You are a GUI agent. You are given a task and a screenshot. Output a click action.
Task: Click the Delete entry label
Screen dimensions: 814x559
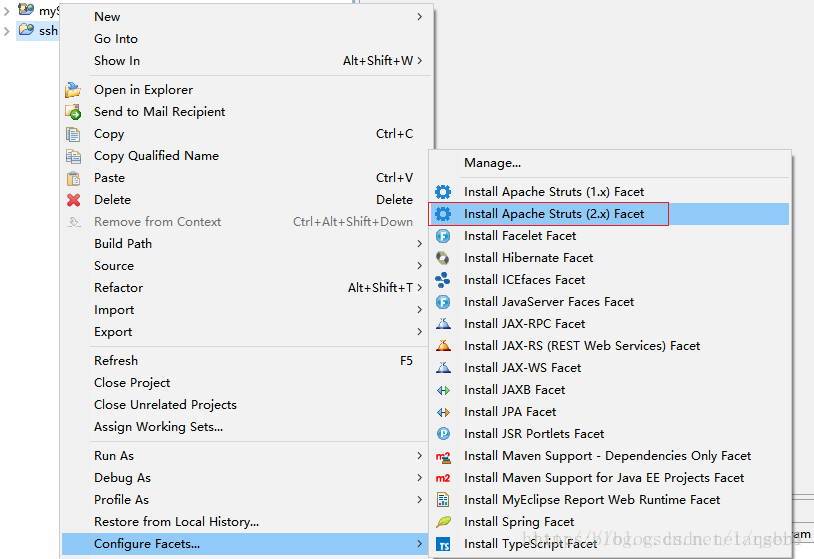tap(112, 200)
